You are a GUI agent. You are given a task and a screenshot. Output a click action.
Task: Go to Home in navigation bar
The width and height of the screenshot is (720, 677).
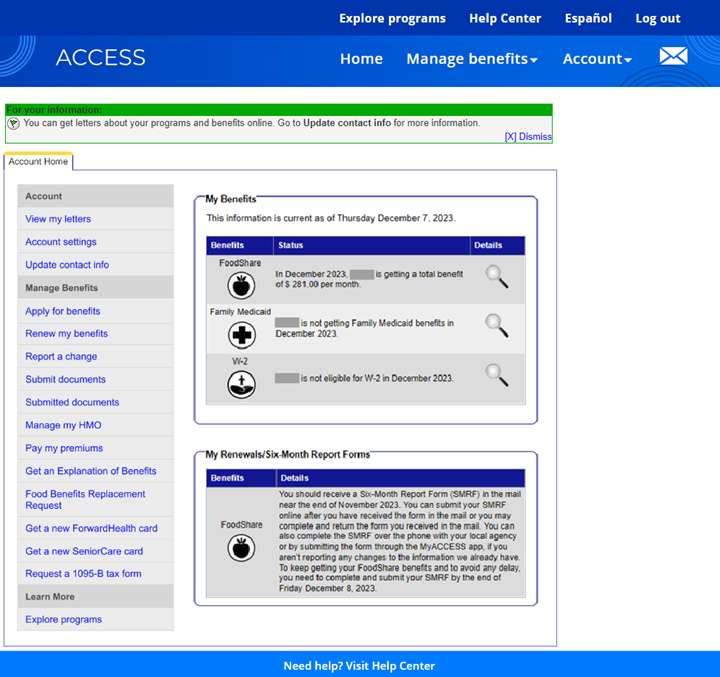pos(361,59)
